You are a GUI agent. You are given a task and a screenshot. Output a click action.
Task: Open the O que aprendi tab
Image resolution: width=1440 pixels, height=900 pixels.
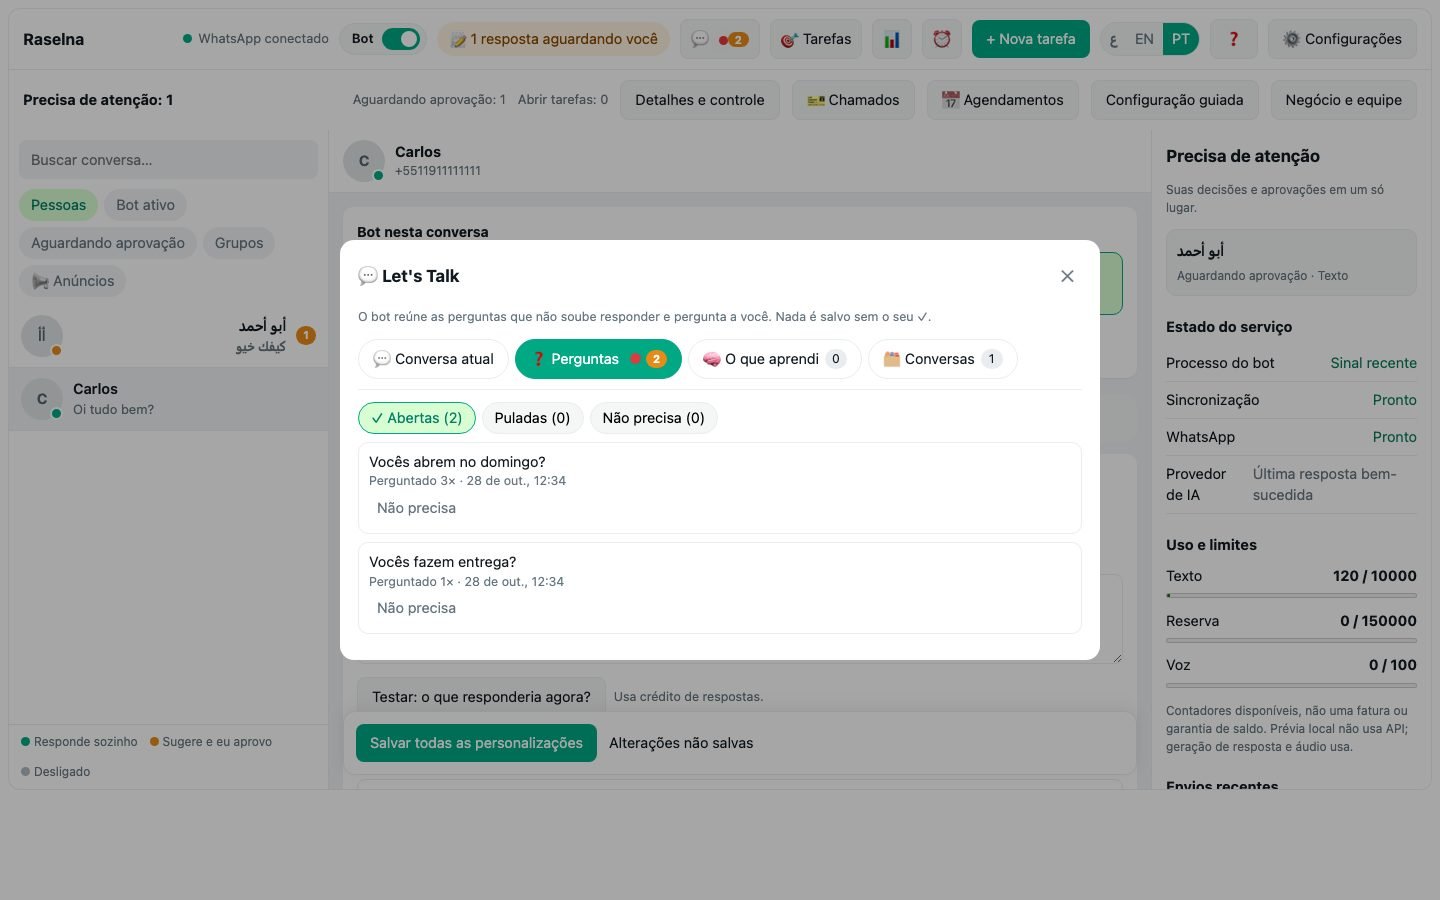click(x=774, y=359)
